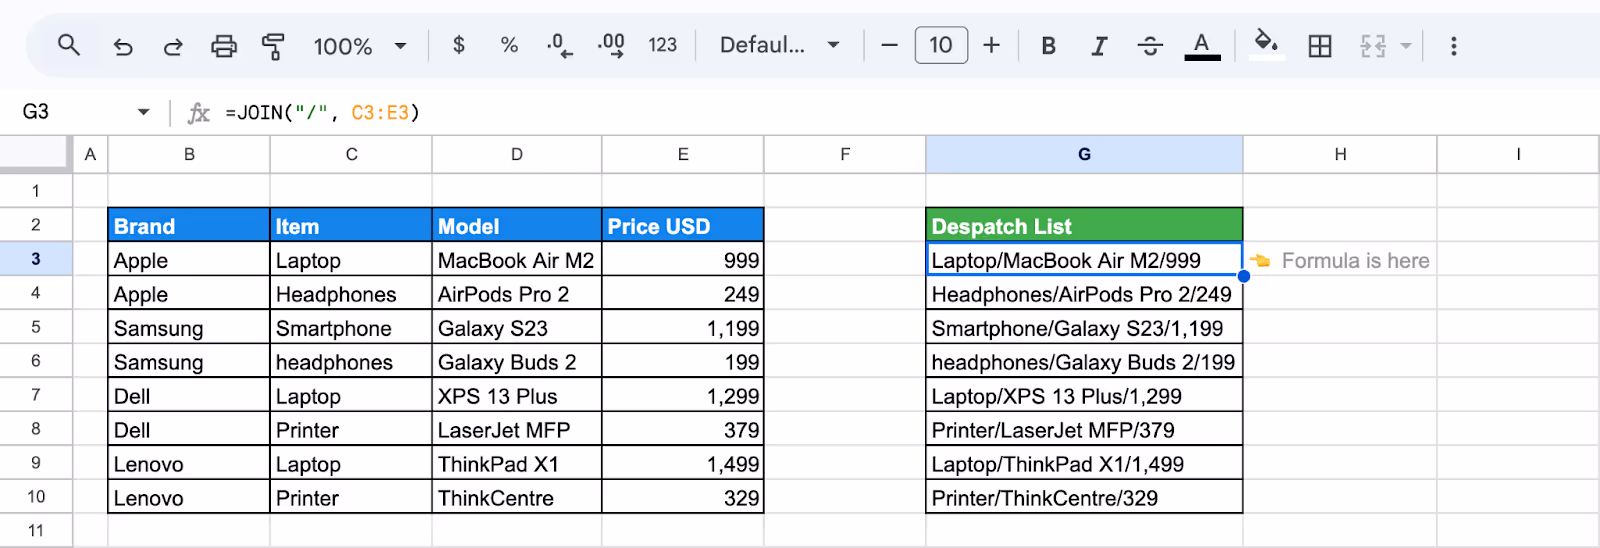Select cell containing XPS 13 Plus

tap(517, 396)
